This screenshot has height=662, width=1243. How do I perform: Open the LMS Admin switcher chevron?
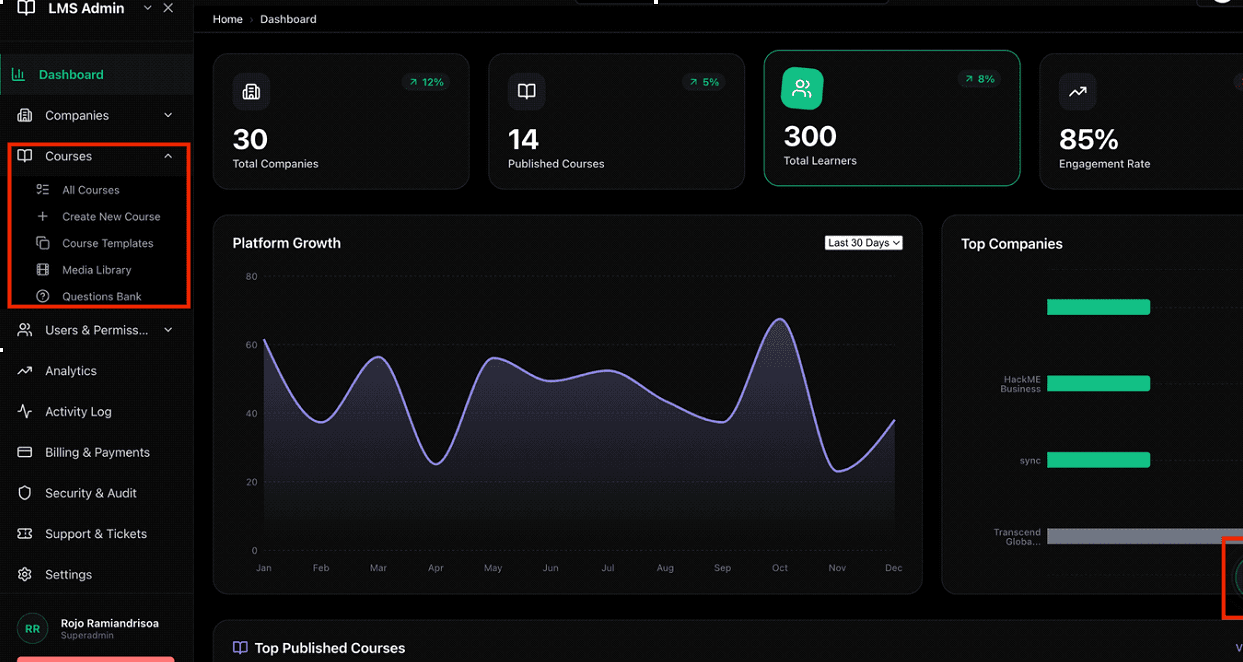(x=148, y=8)
